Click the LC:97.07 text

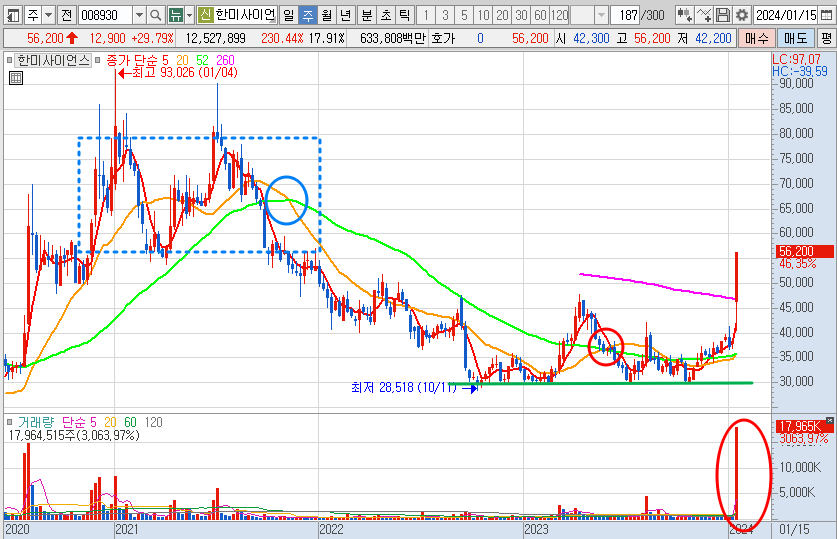tap(796, 59)
